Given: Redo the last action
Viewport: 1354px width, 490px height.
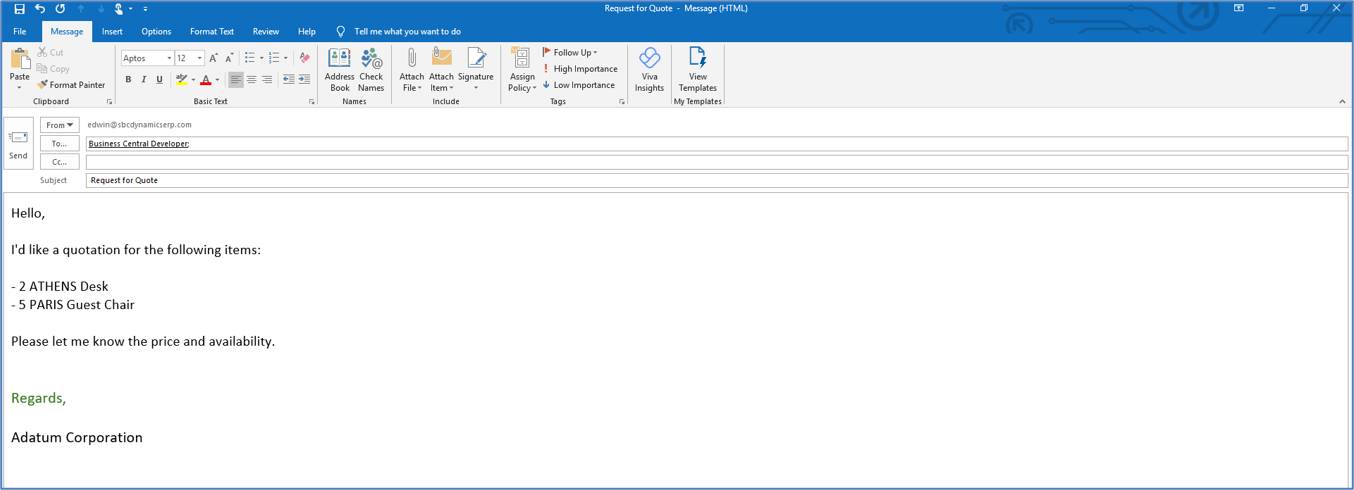Looking at the screenshot, I should pyautogui.click(x=60, y=9).
